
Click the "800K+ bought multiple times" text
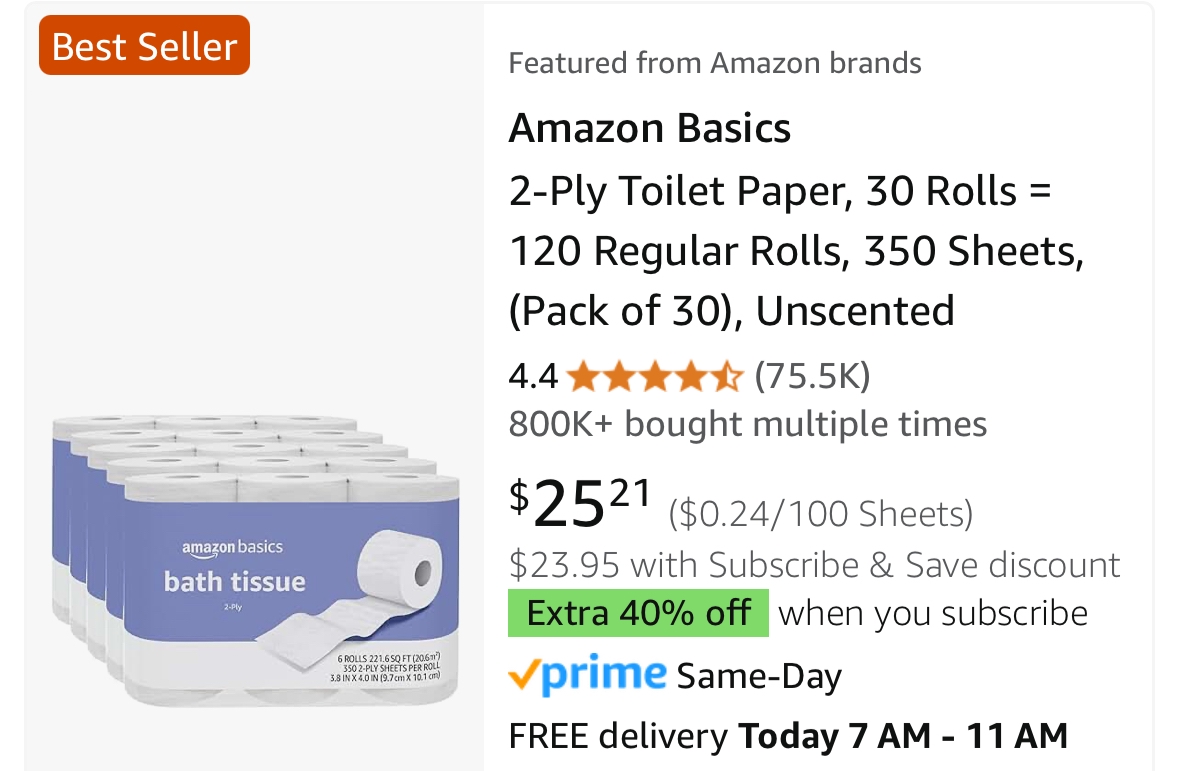click(747, 424)
